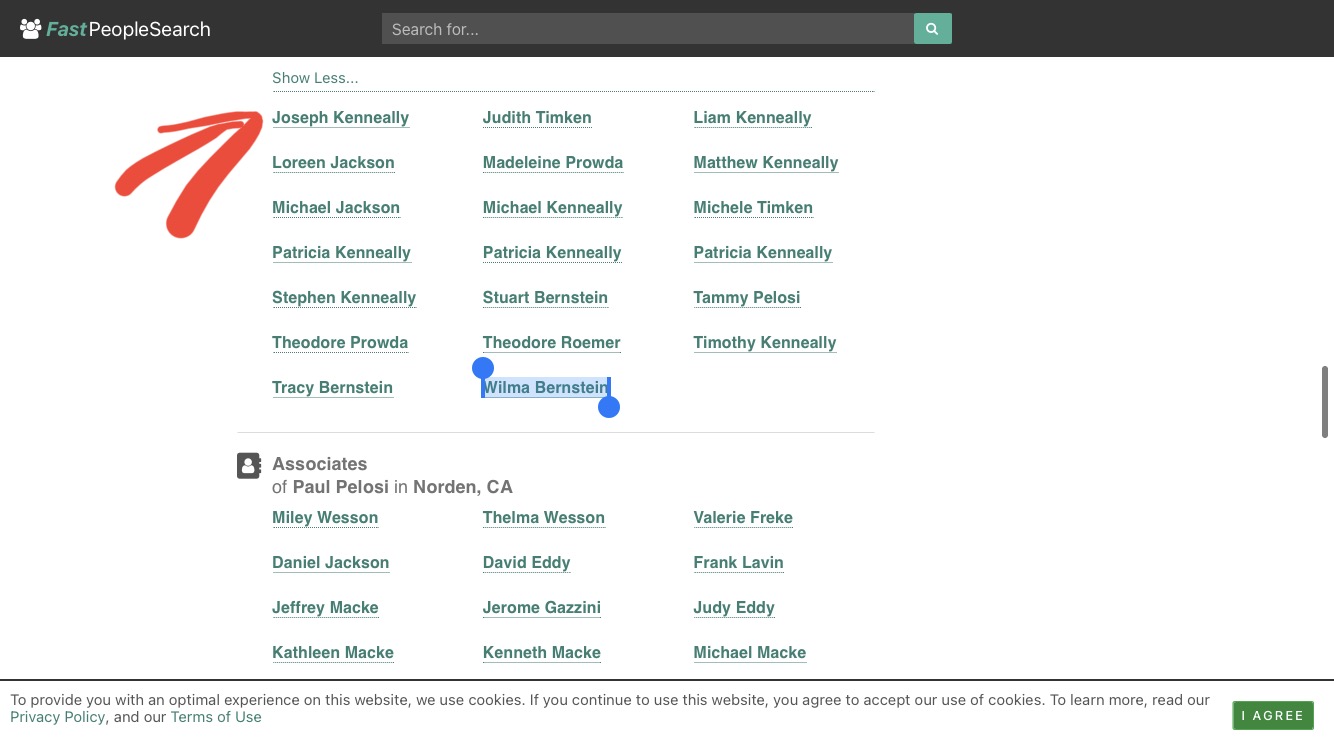Open Liam Kenneally's profile link
This screenshot has width=1334, height=750.
(752, 118)
